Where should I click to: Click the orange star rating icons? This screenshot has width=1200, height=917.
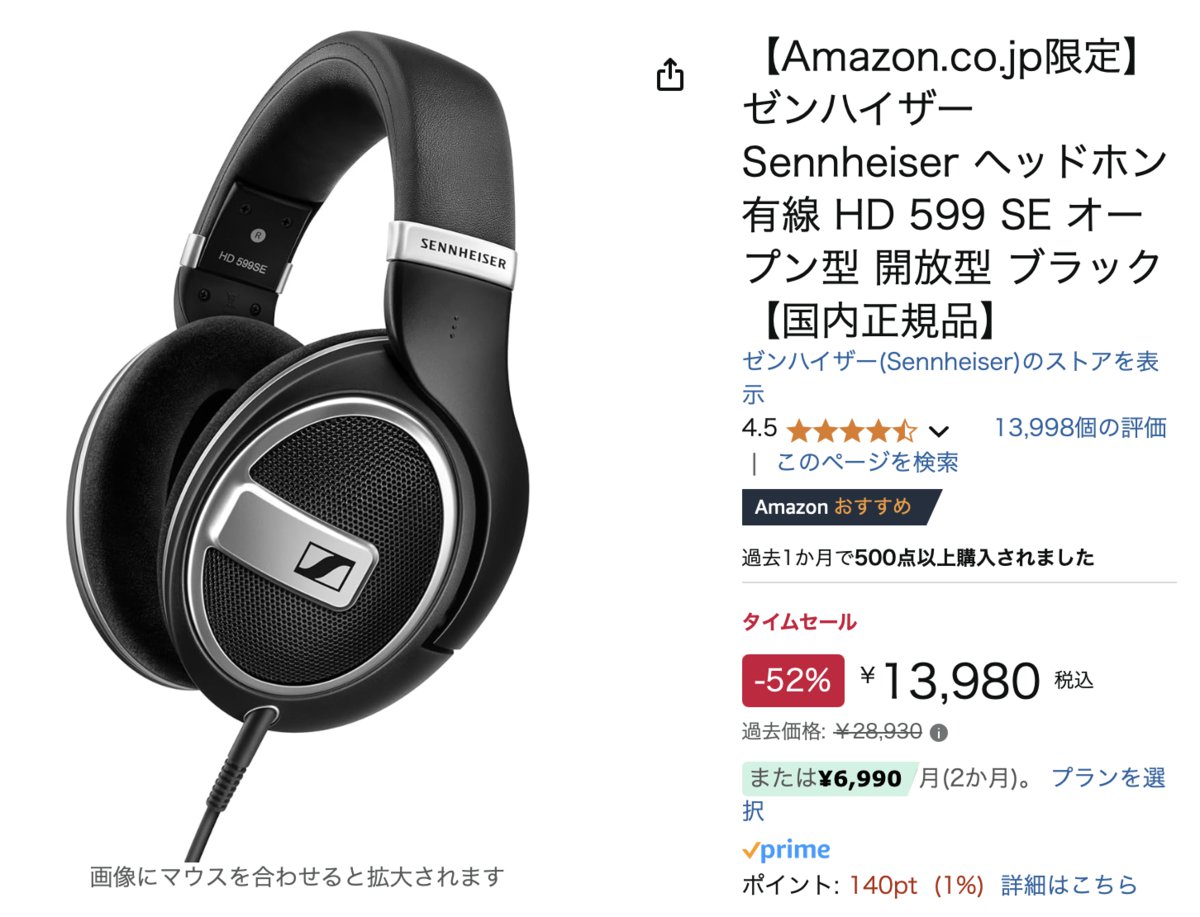[852, 431]
